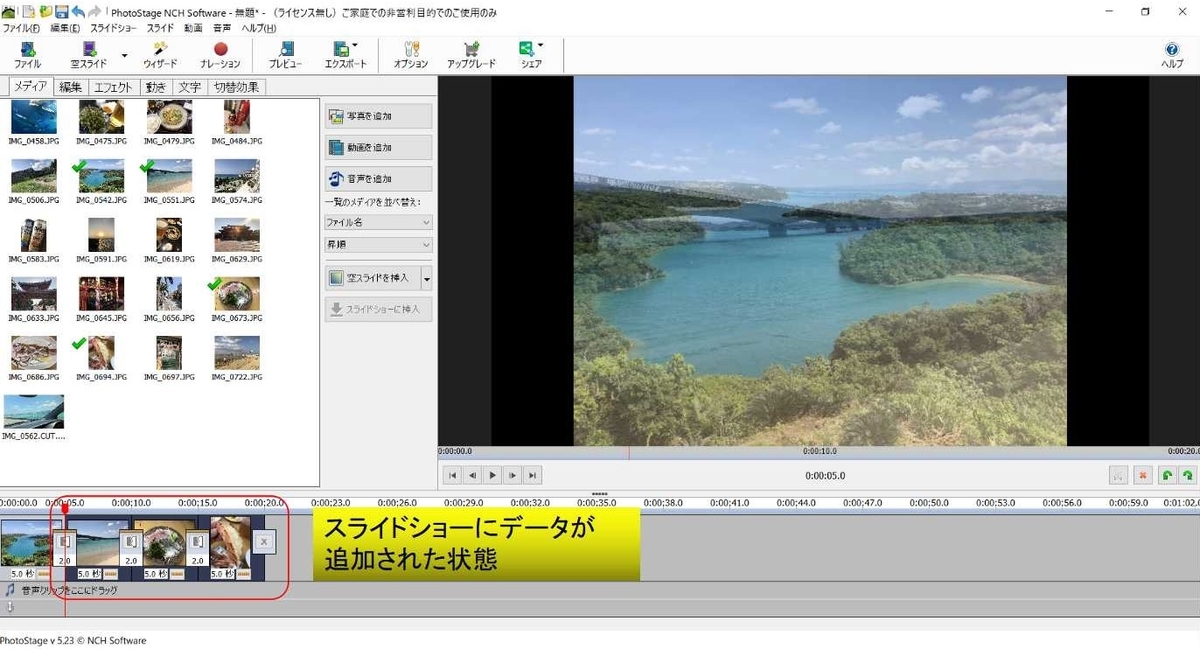Click 写真を追加 button
The width and height of the screenshot is (1200, 649).
click(378, 116)
